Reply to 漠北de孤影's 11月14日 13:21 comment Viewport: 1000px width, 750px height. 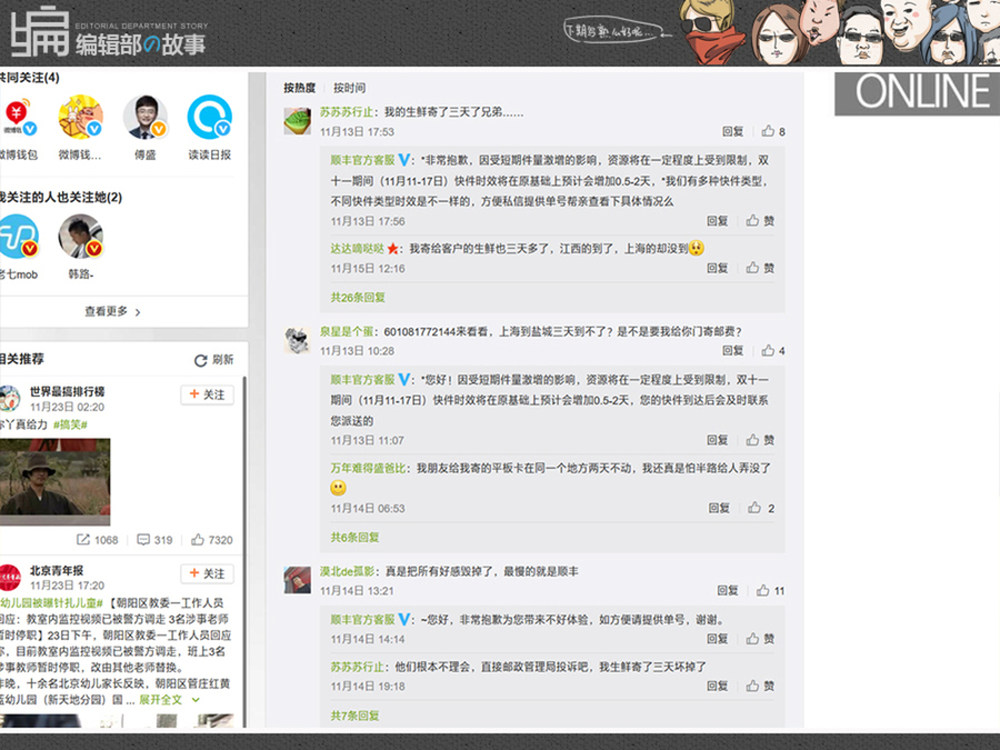[x=728, y=591]
